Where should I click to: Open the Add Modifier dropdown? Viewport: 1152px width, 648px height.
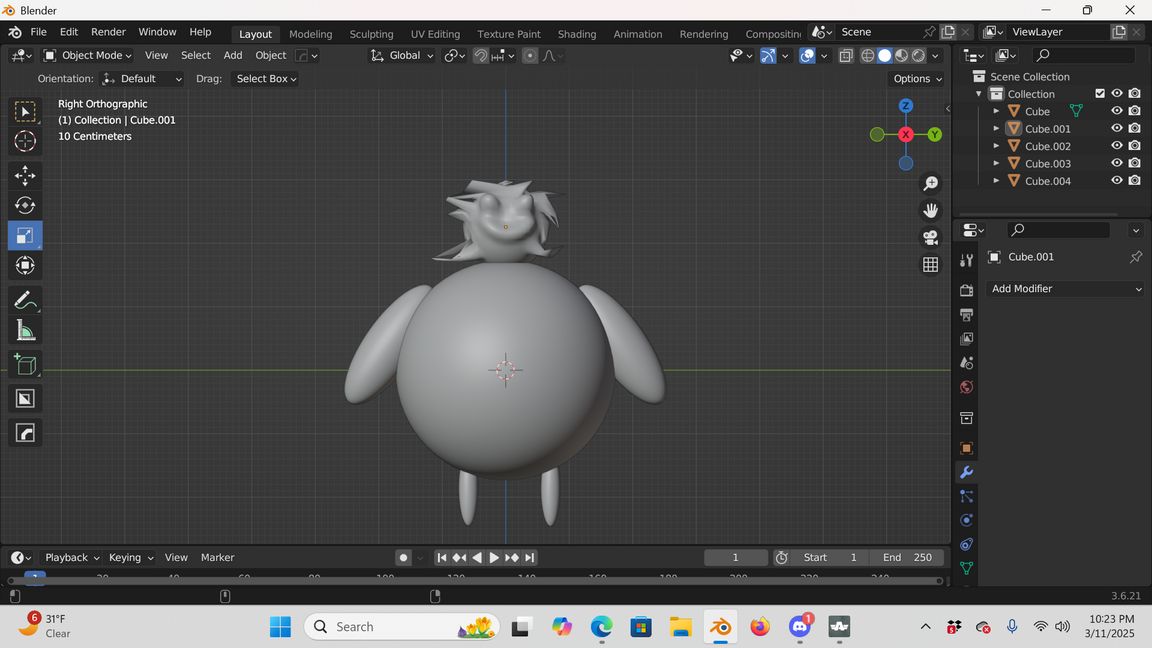(x=1065, y=289)
